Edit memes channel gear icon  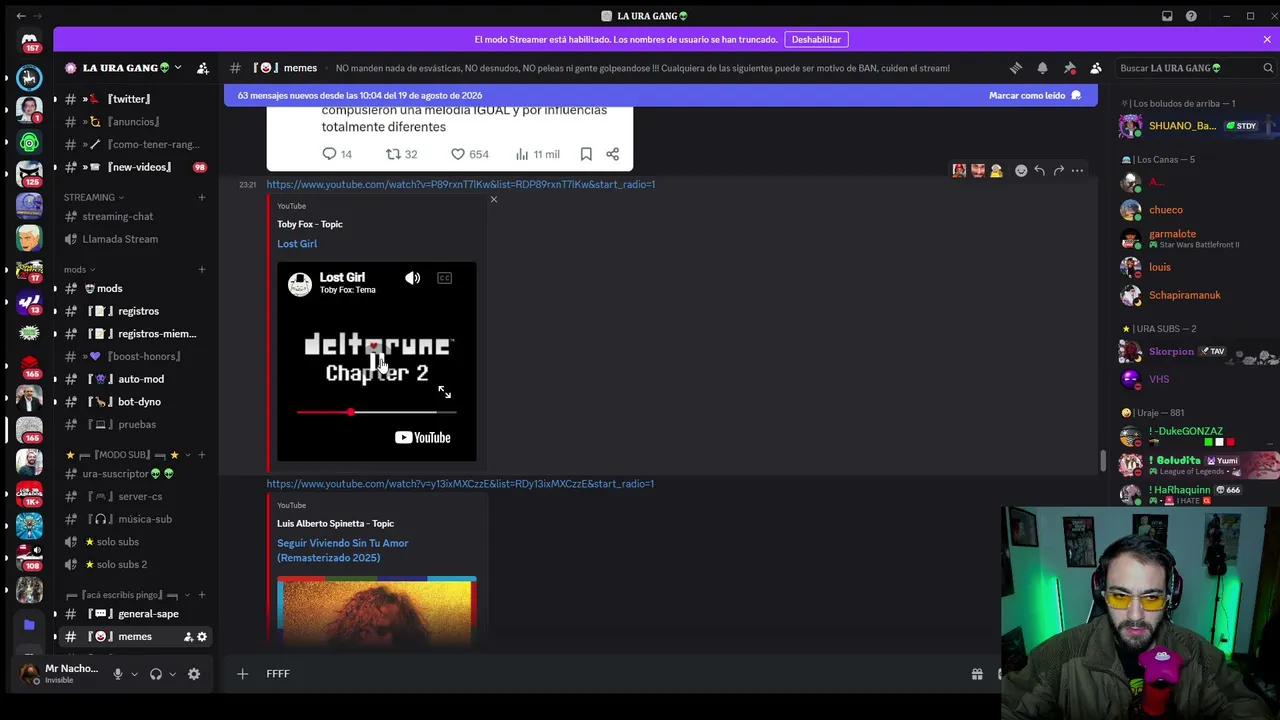click(202, 637)
